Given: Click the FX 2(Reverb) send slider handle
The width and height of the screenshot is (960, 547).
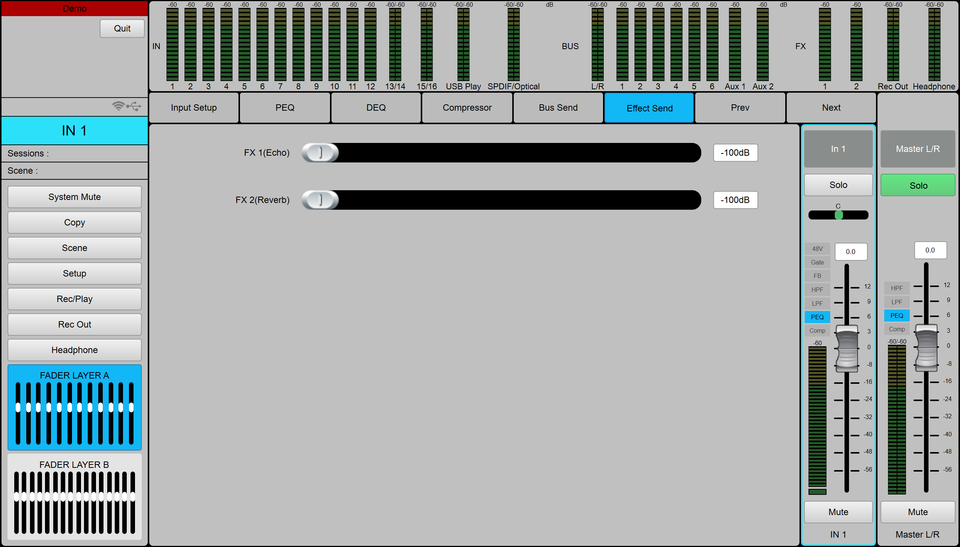Looking at the screenshot, I should [320, 200].
